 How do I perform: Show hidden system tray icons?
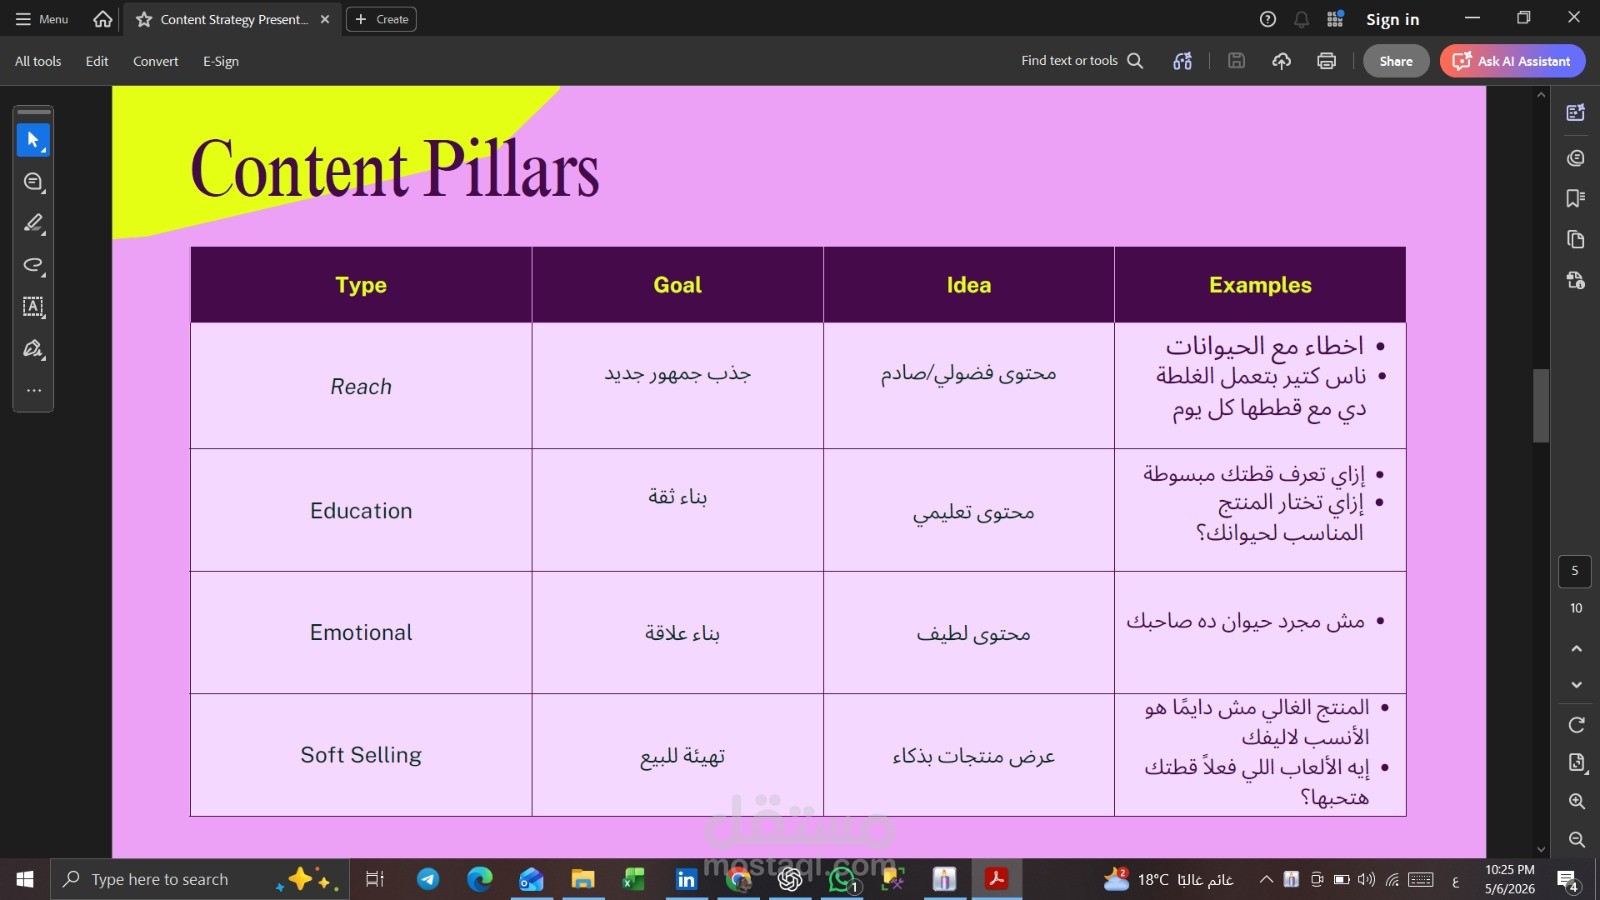[x=1266, y=880]
